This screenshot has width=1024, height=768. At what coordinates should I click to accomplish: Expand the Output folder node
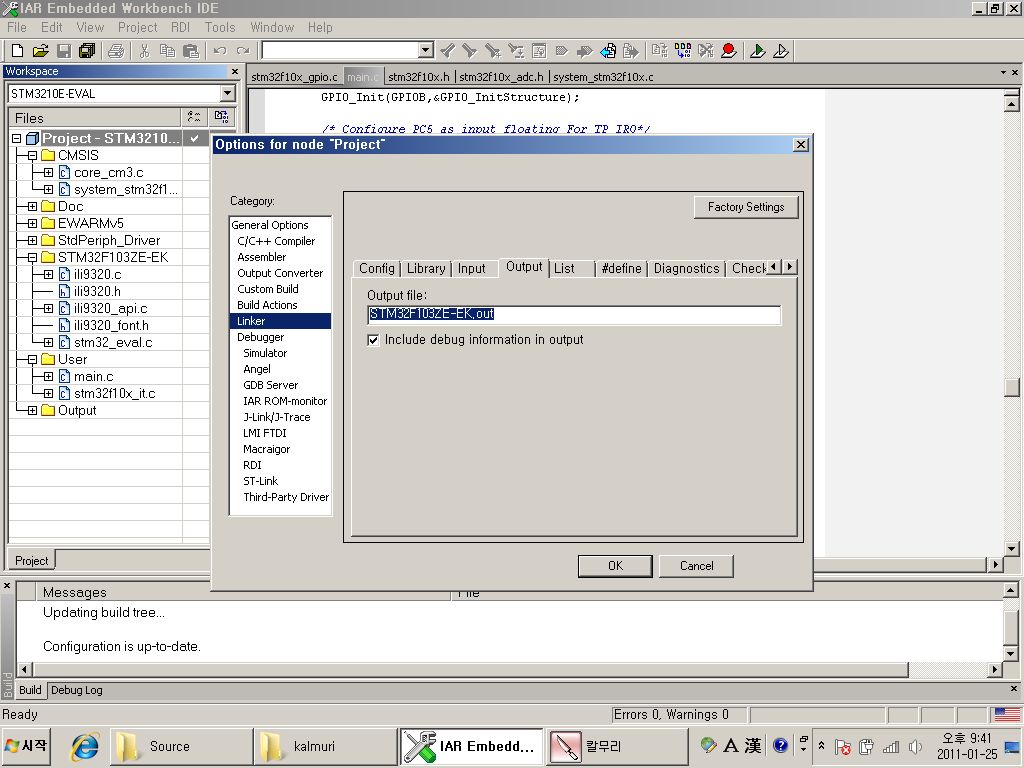click(x=32, y=410)
